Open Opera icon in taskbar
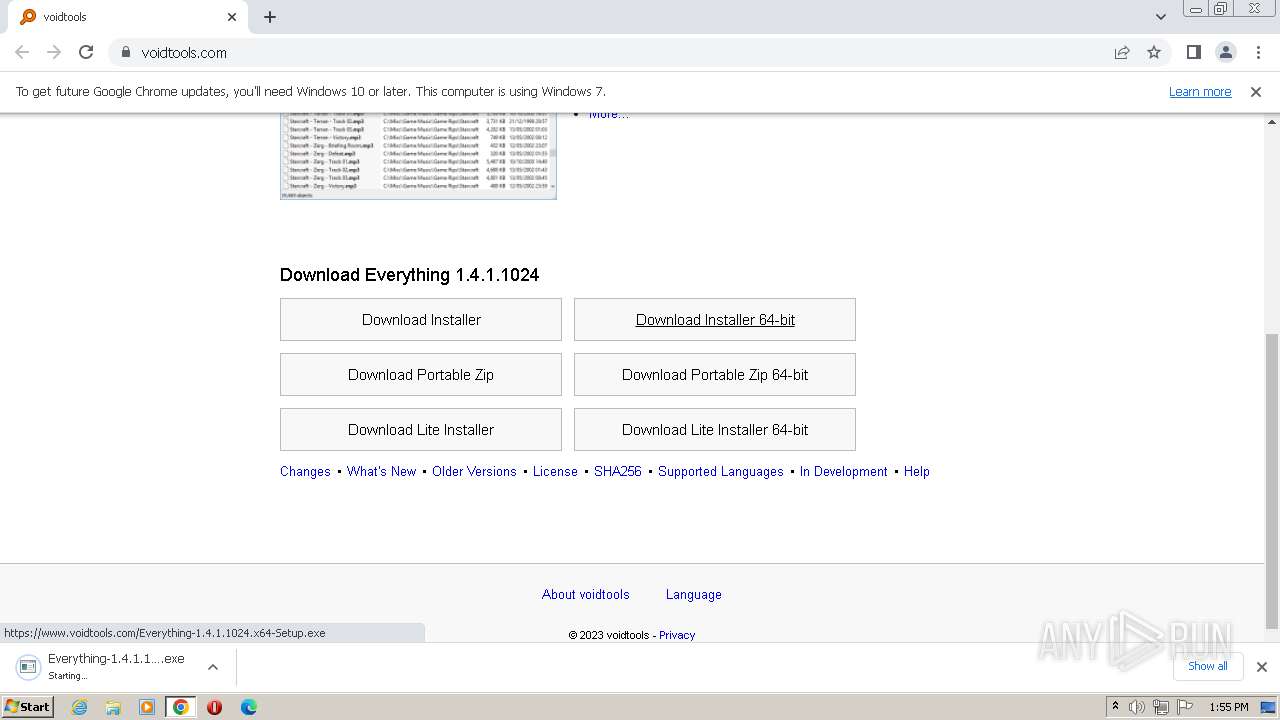Image resolution: width=1280 pixels, height=720 pixels. (x=215, y=707)
